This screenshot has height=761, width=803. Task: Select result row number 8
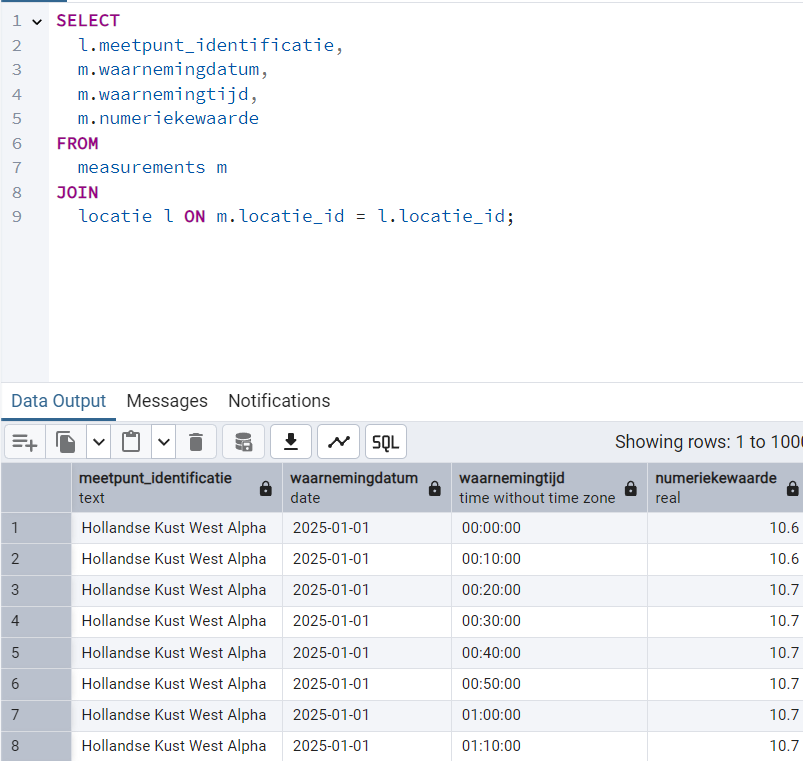[36, 746]
